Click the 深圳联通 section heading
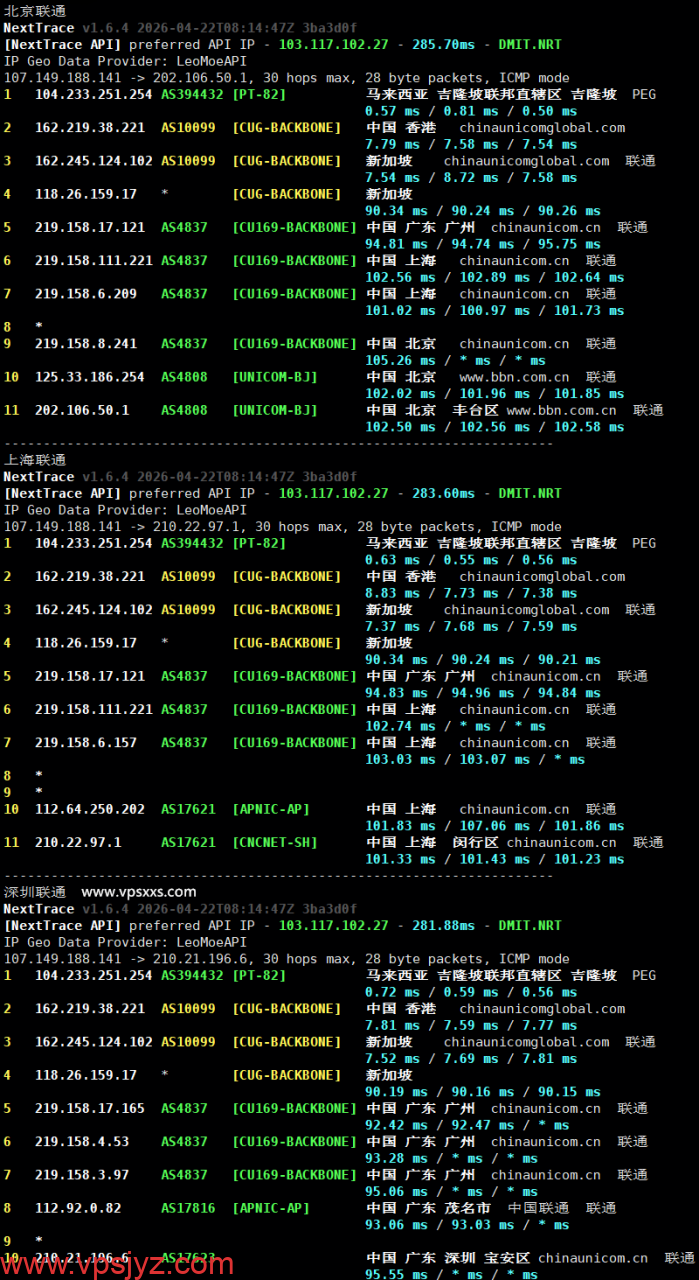Viewport: 699px width, 1280px height. click(x=35, y=892)
